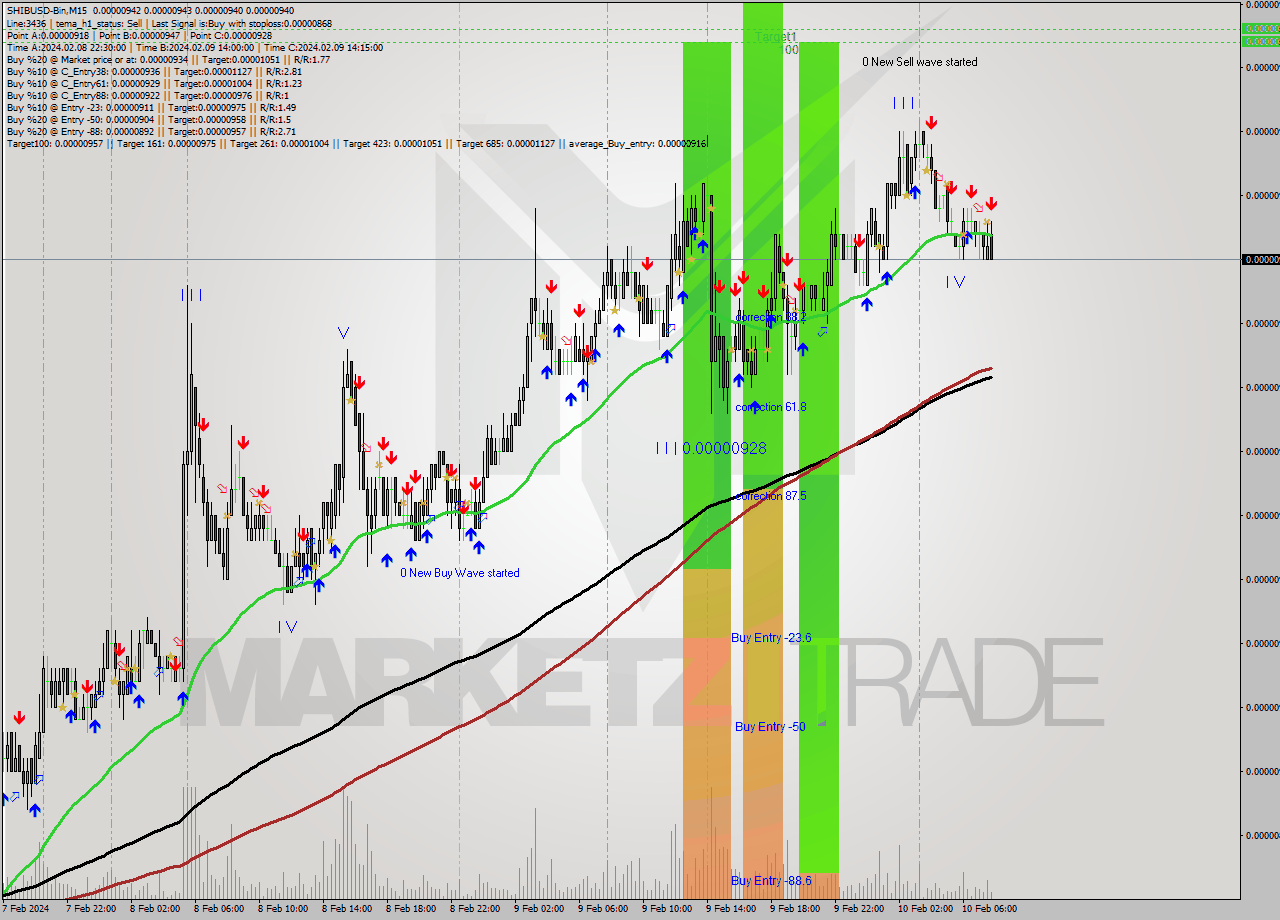
Task: Click the "tema_h1_status: Sell" info line
Action: 168,23
